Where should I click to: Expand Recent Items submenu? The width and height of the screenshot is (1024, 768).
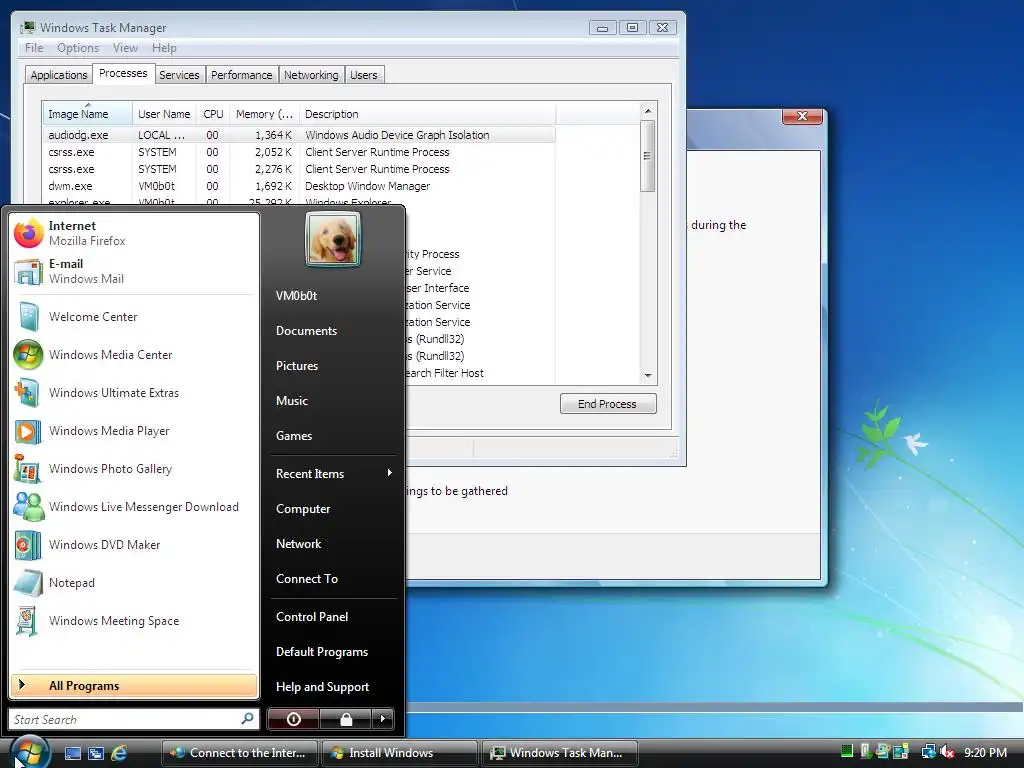(x=333, y=473)
